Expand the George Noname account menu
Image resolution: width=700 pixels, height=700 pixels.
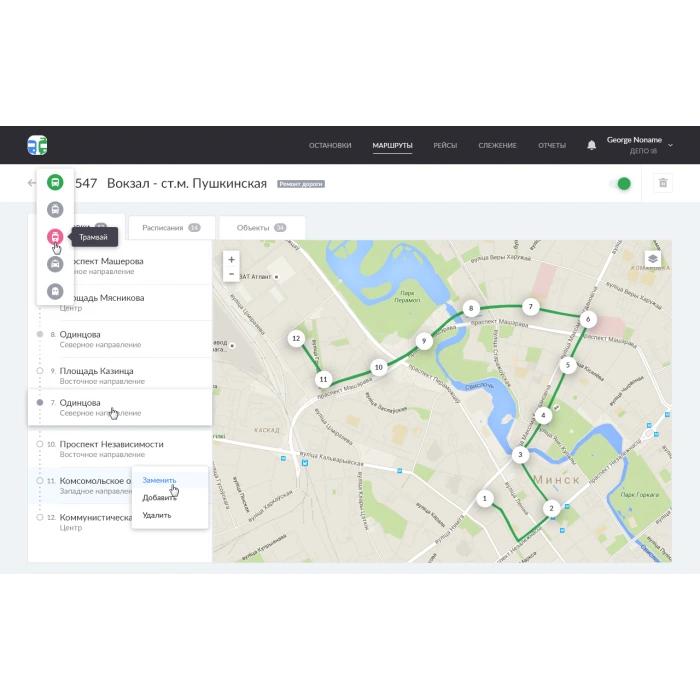[670, 145]
